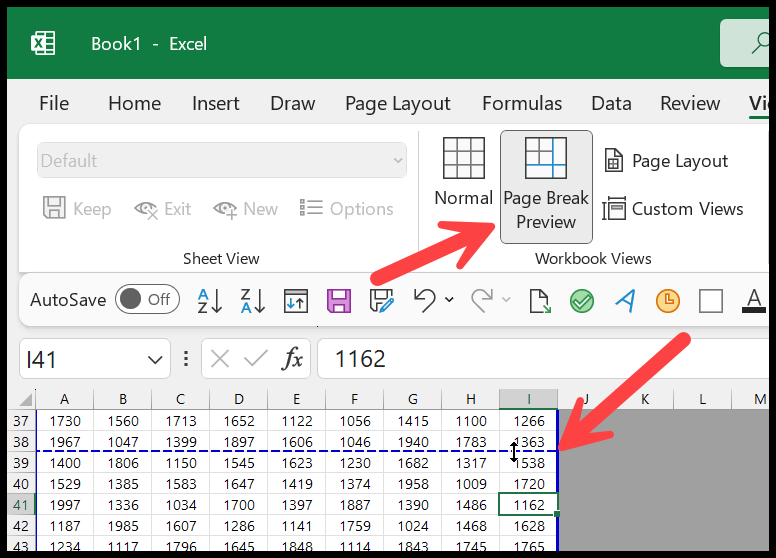Undo the last action
This screenshot has height=558, width=776.
pyautogui.click(x=424, y=300)
